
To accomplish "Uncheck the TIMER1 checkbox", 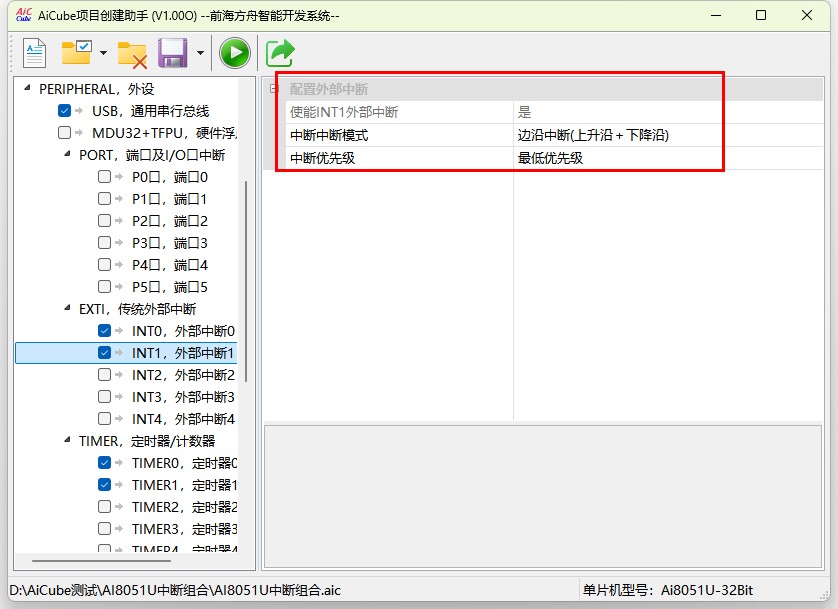I will [104, 485].
